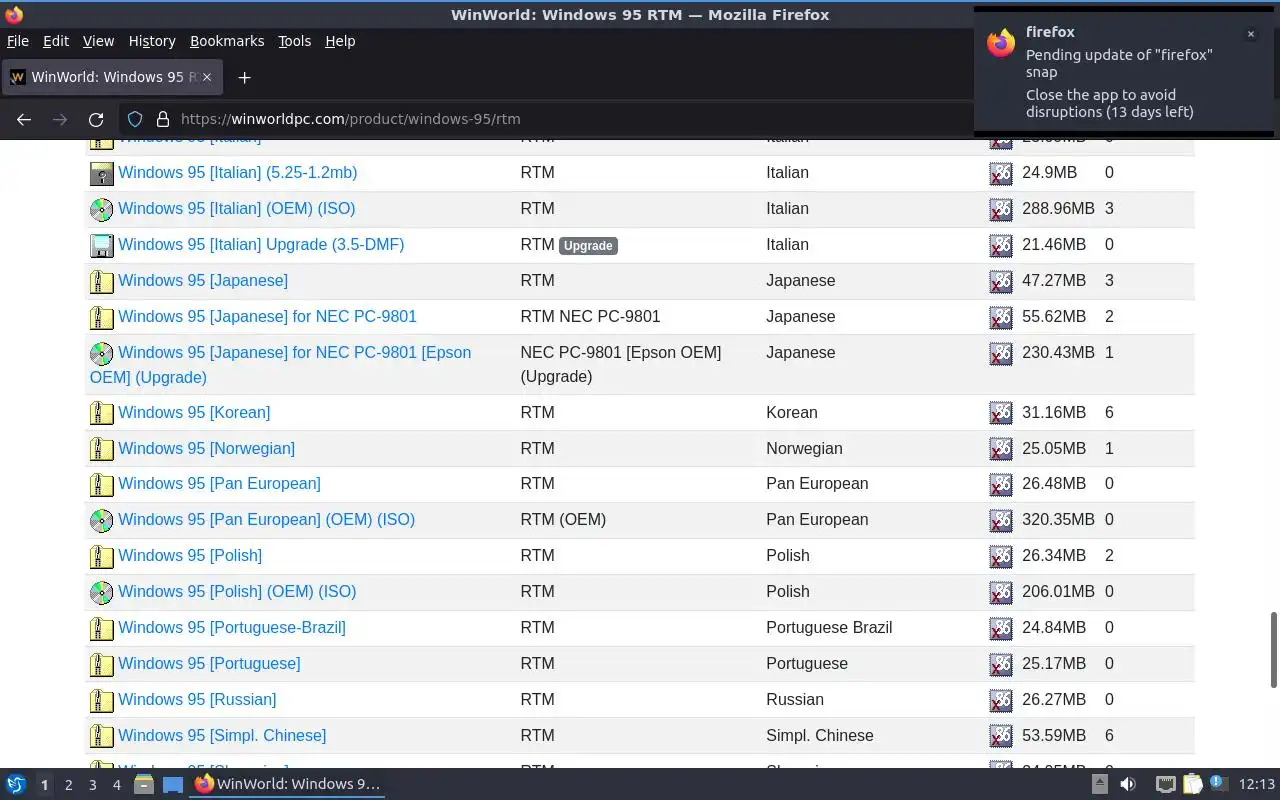
Task: Open the update notifier tray icon
Action: pyautogui.click(x=1218, y=784)
